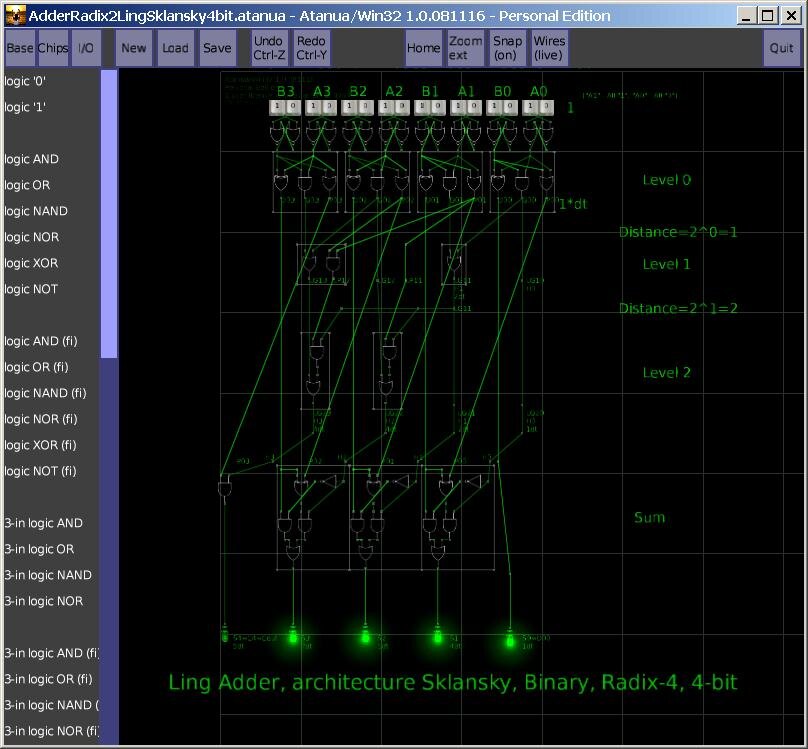Viewport: 808px width, 749px height.
Task: Toggle the '1' key under input B3
Action: (x=277, y=108)
